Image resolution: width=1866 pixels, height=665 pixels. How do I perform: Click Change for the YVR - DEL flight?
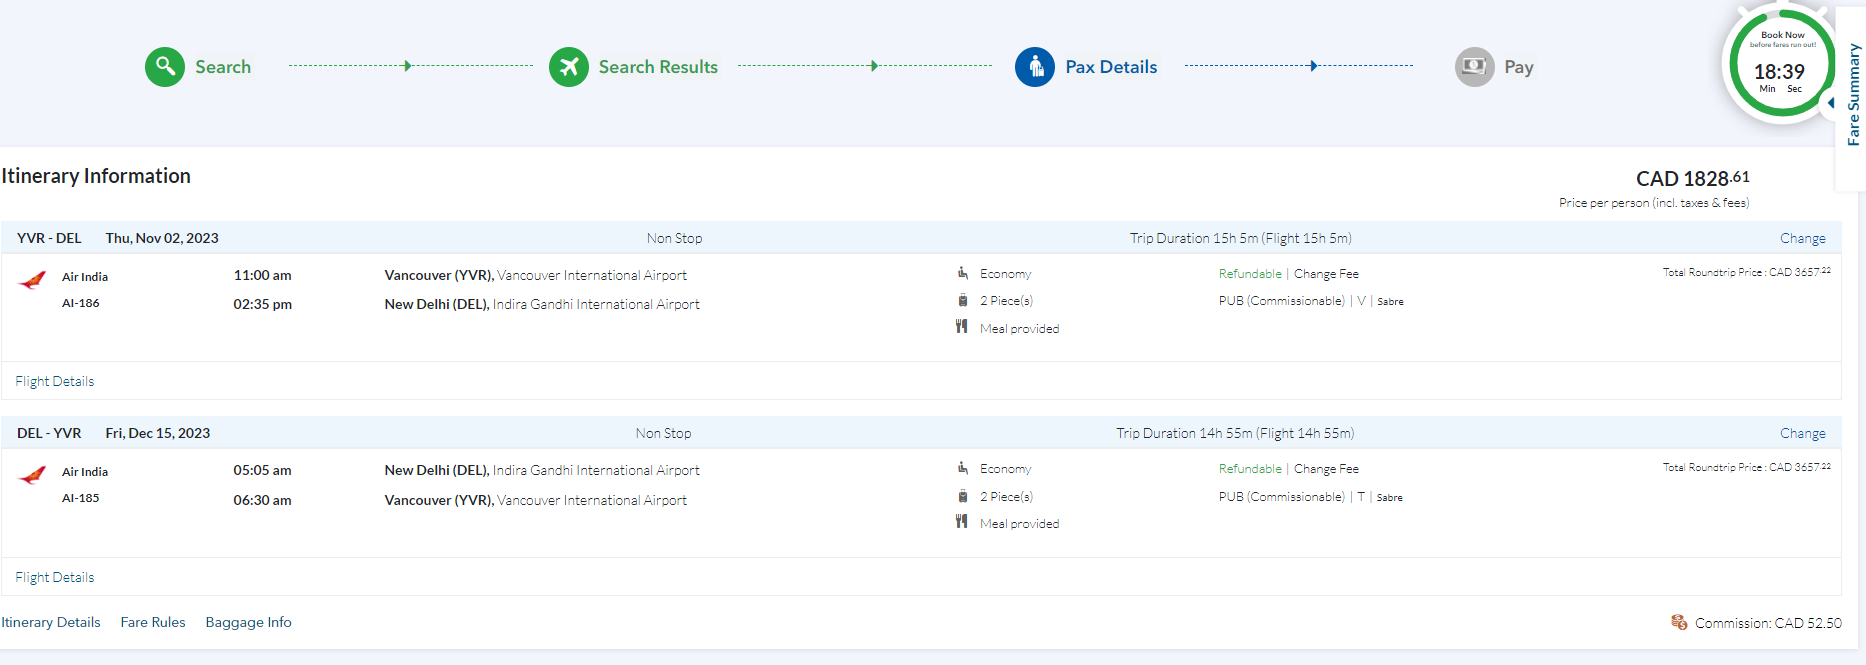[x=1802, y=238]
